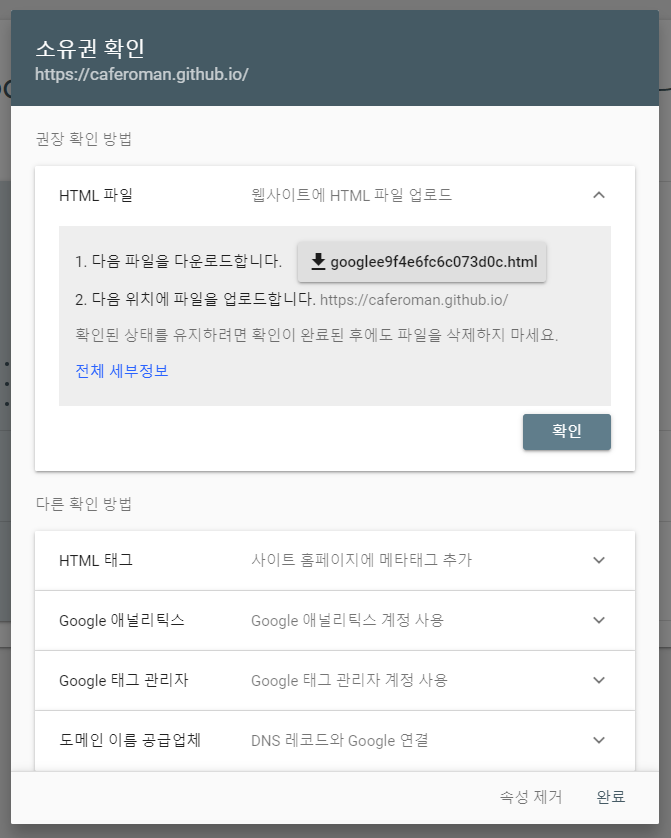This screenshot has height=838, width=671.
Task: Click the download arrow icon
Action: [318, 261]
